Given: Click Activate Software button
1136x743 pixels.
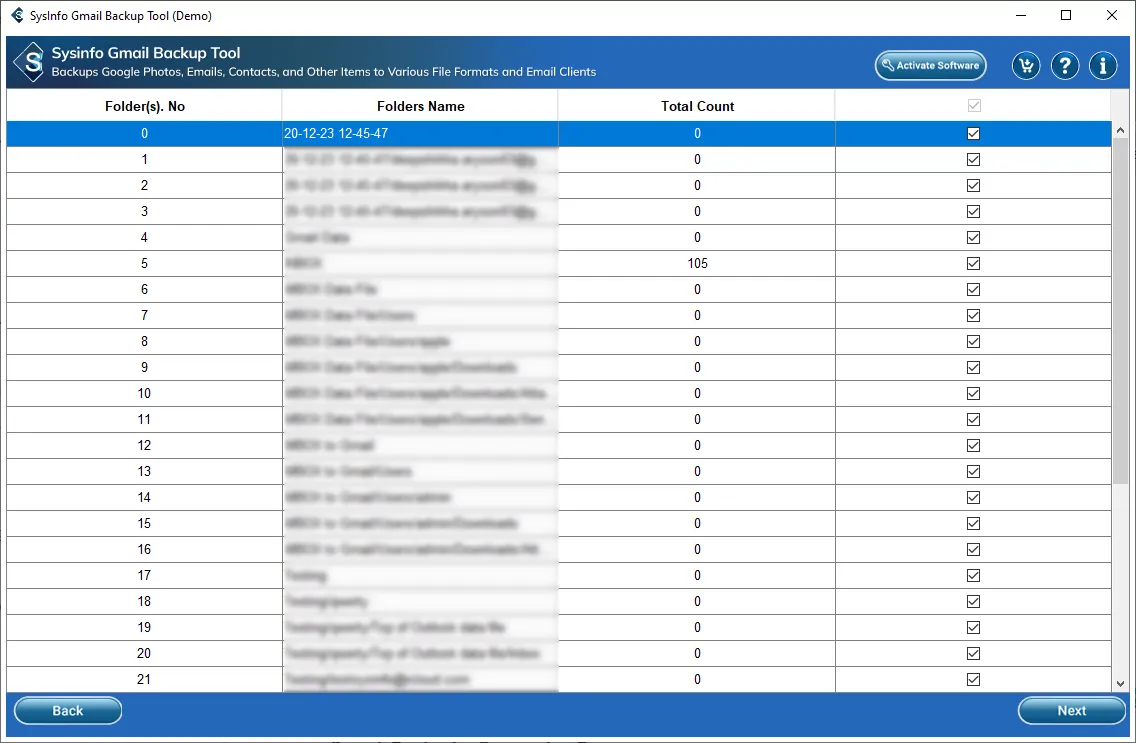Looking at the screenshot, I should coord(930,65).
